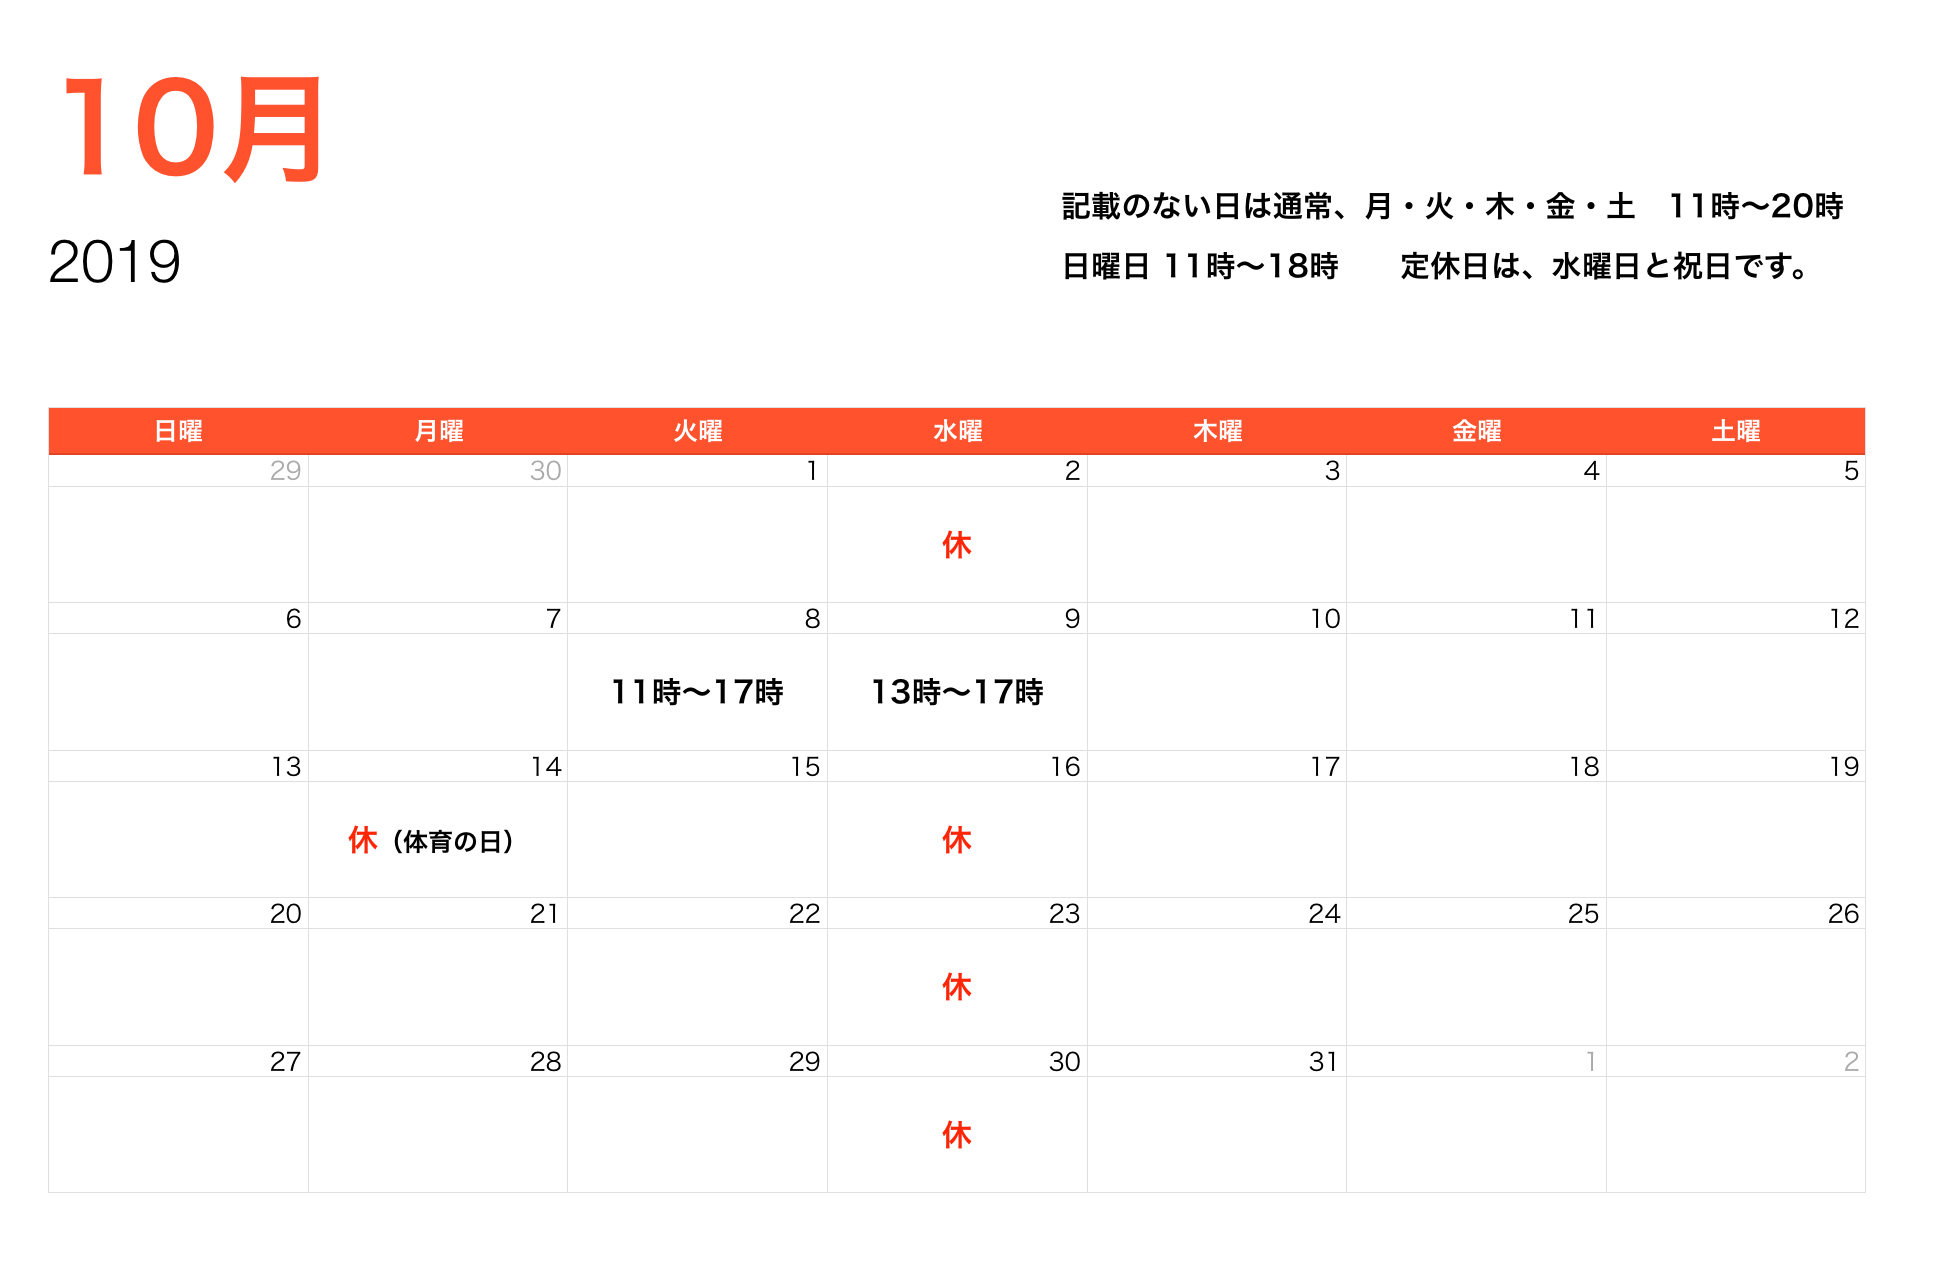
Task: Click the 休 mark on October 2
Action: [x=956, y=546]
